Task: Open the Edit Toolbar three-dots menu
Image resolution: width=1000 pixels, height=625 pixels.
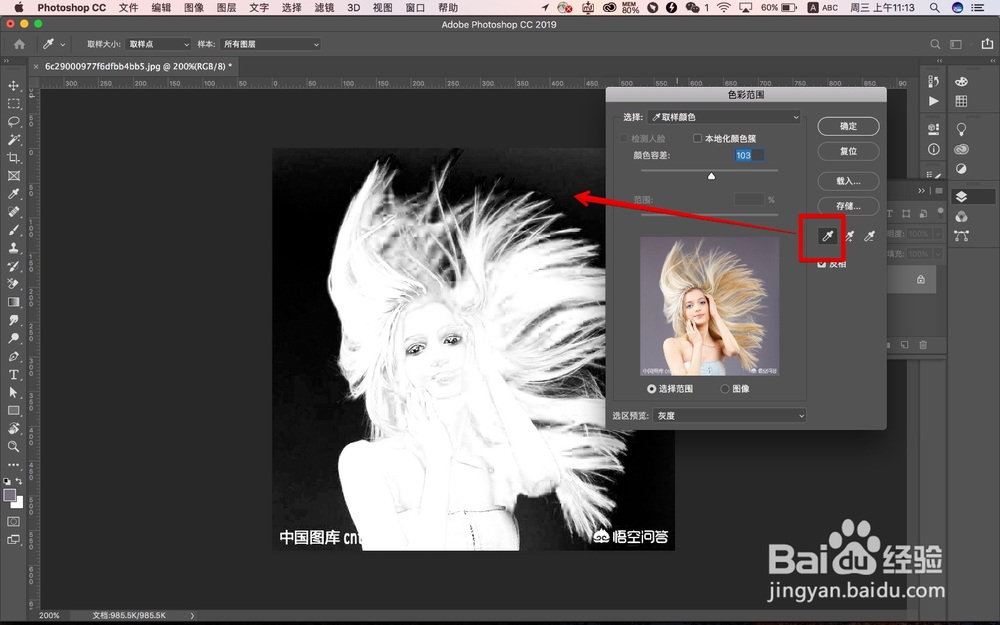Action: (x=13, y=465)
